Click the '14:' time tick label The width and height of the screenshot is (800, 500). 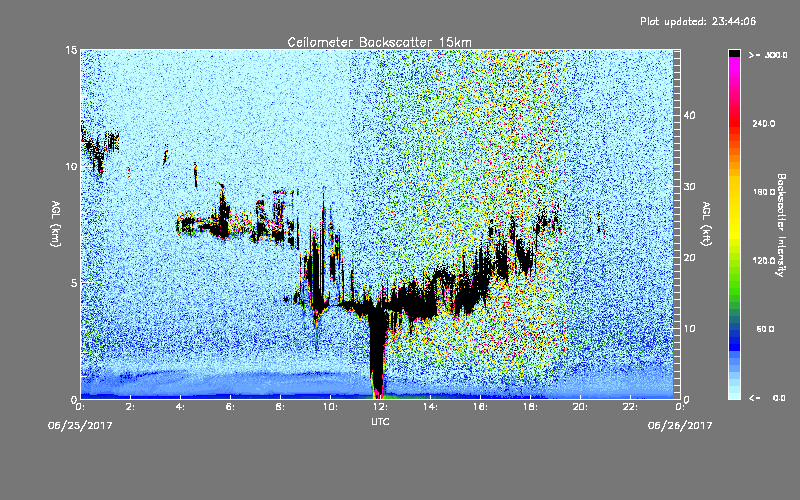click(x=430, y=407)
